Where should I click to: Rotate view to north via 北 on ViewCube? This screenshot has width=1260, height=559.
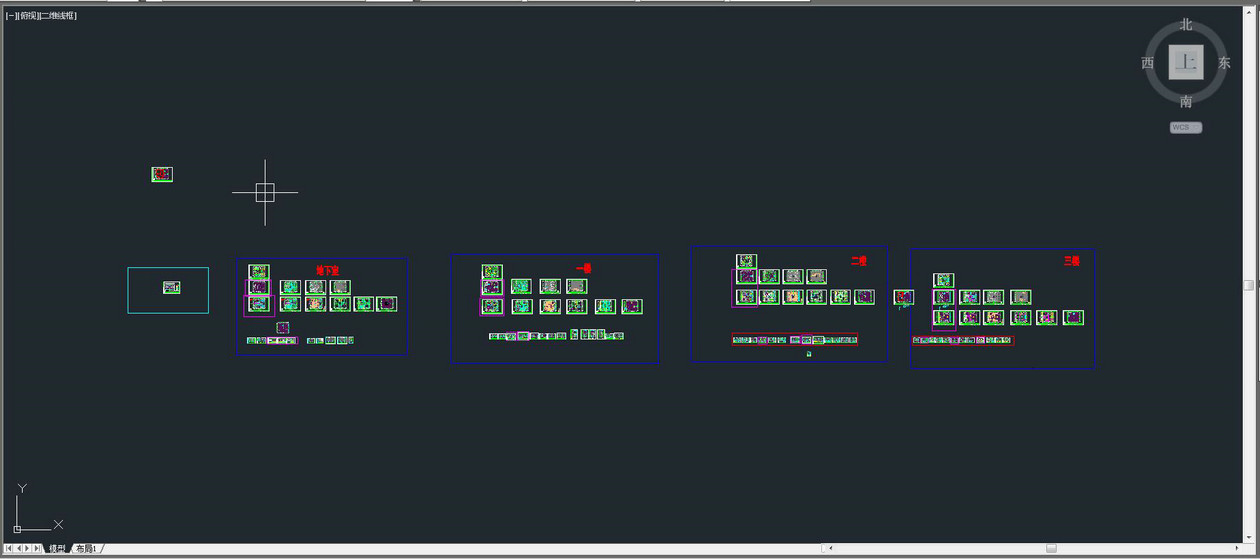[1186, 25]
